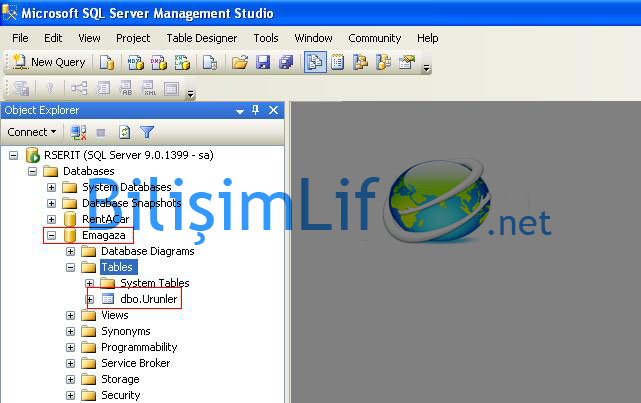Viewport: 641px width, 403px height.
Task: Open the View menu
Action: click(89, 38)
